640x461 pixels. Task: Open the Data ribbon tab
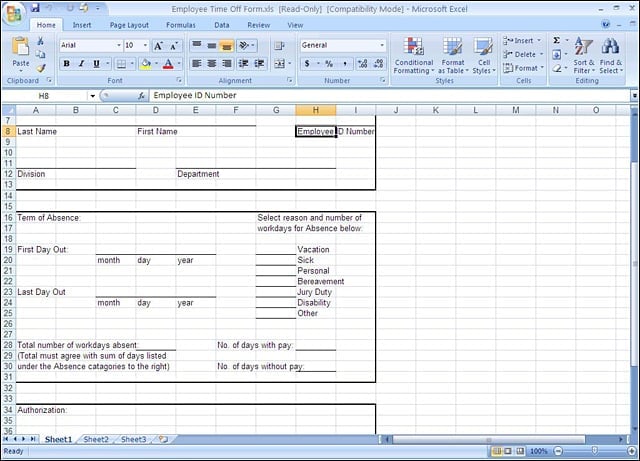(222, 25)
